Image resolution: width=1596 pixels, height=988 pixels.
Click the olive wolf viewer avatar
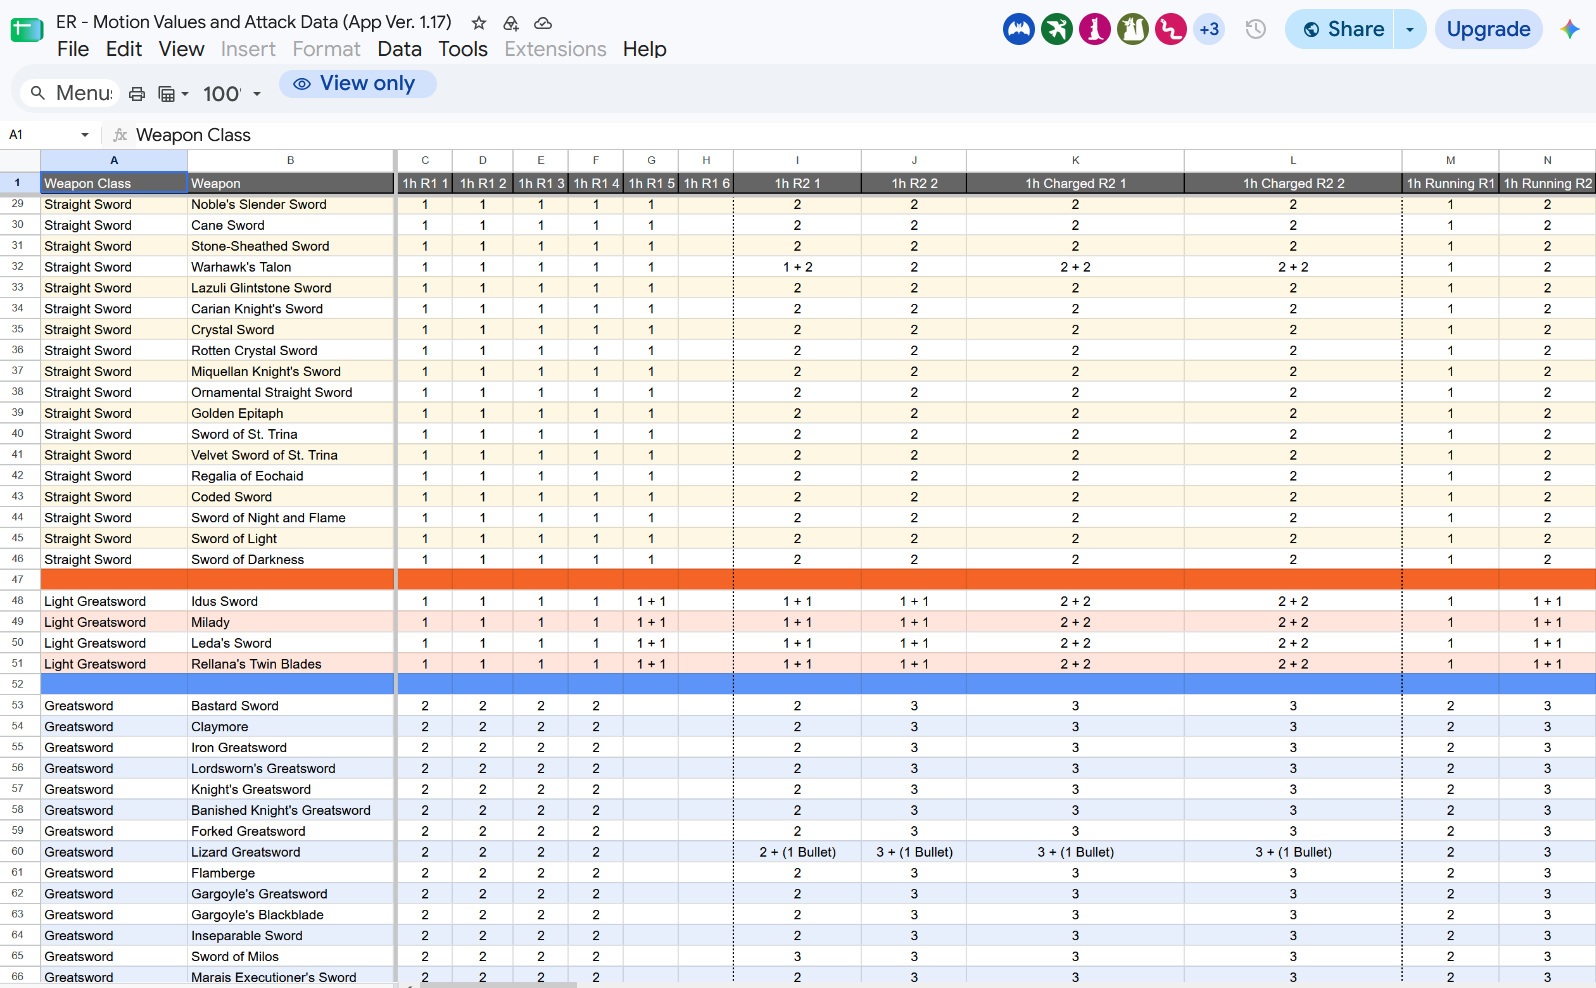(1133, 29)
